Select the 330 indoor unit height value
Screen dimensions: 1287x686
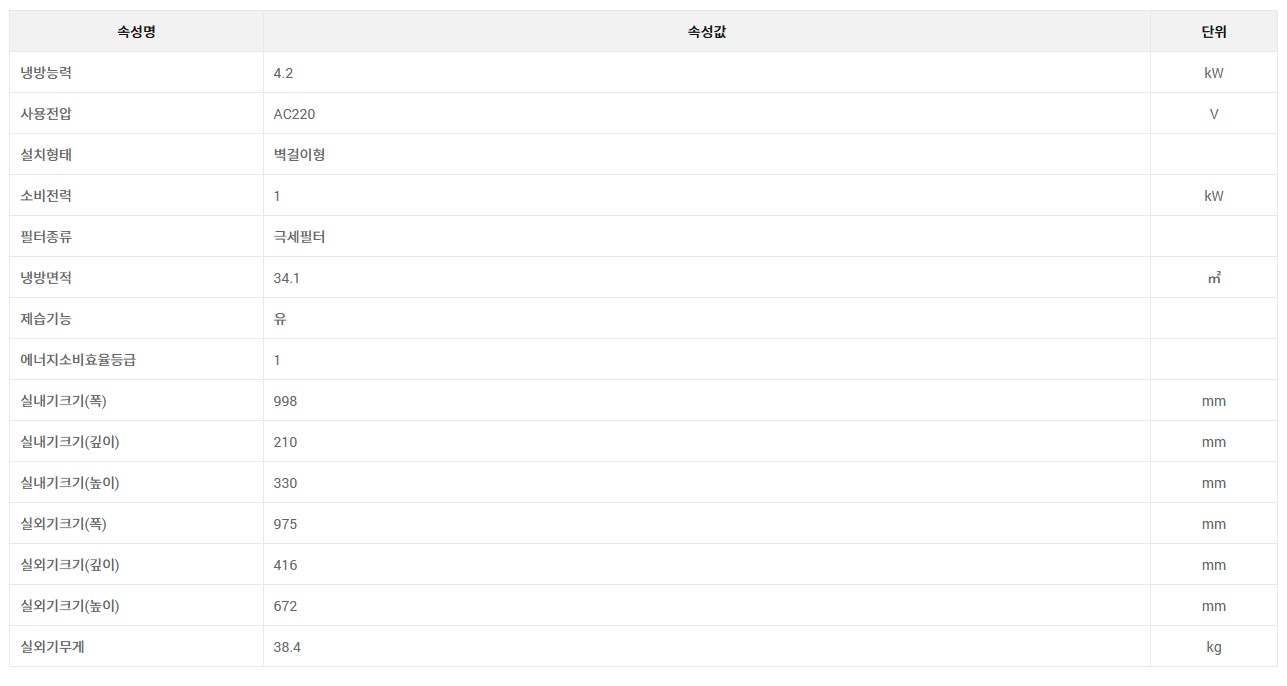[x=285, y=483]
